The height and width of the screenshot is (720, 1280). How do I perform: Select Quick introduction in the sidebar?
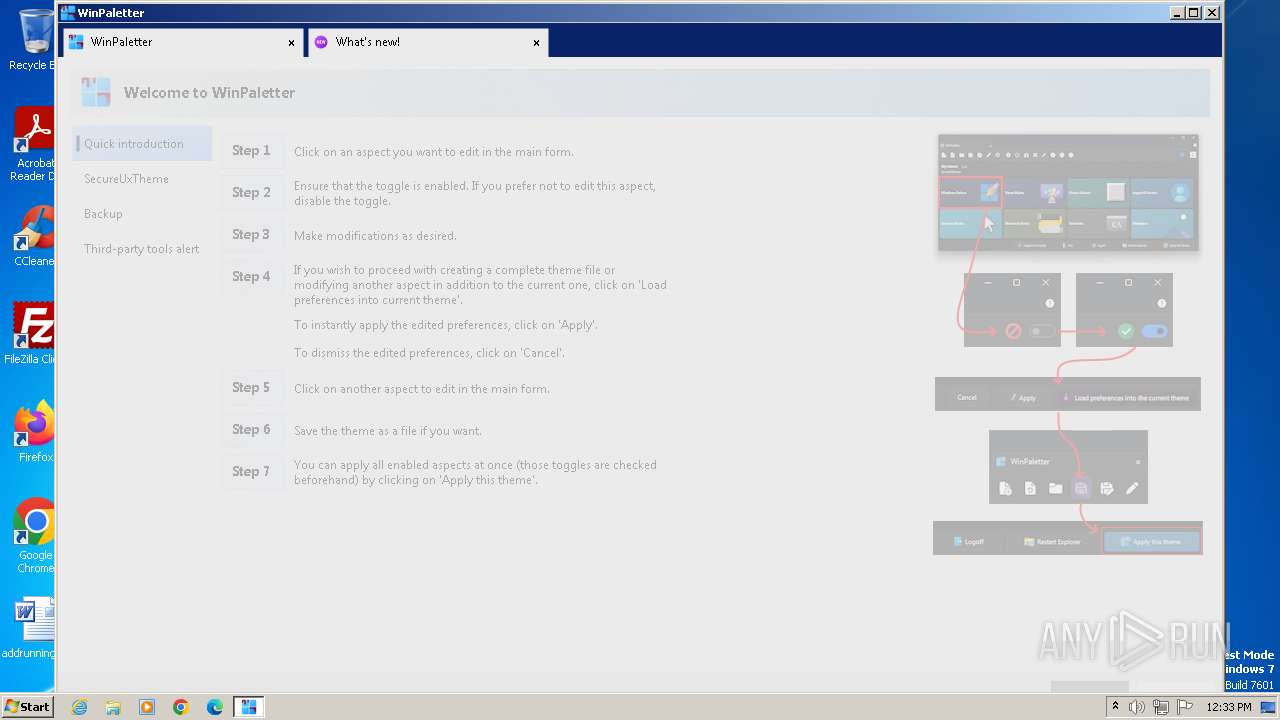[142, 143]
